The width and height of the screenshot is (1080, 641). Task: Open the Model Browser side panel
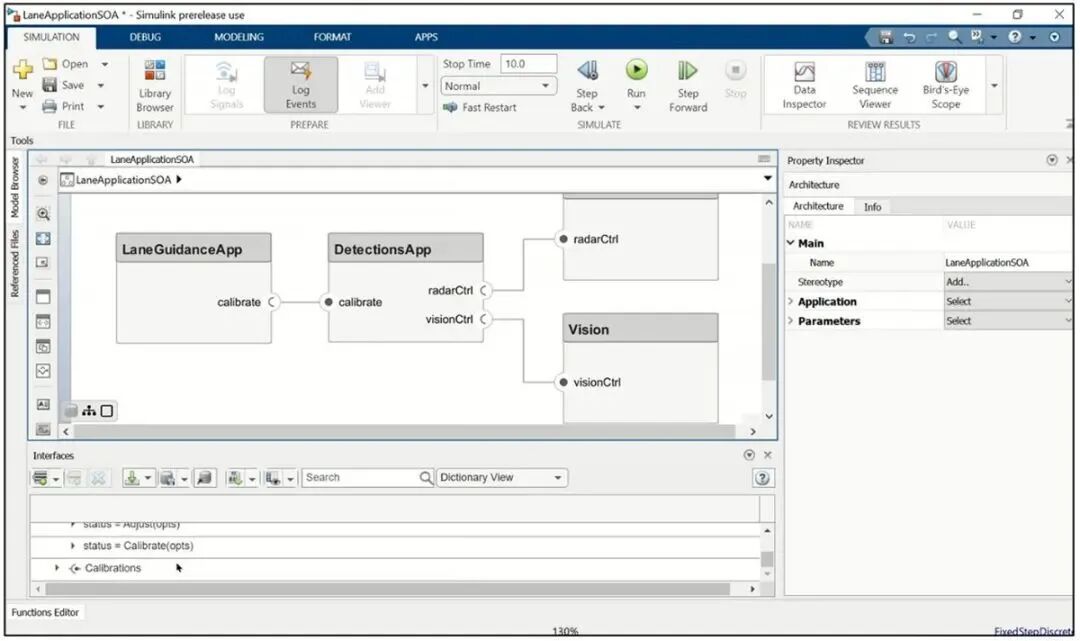coord(14,187)
